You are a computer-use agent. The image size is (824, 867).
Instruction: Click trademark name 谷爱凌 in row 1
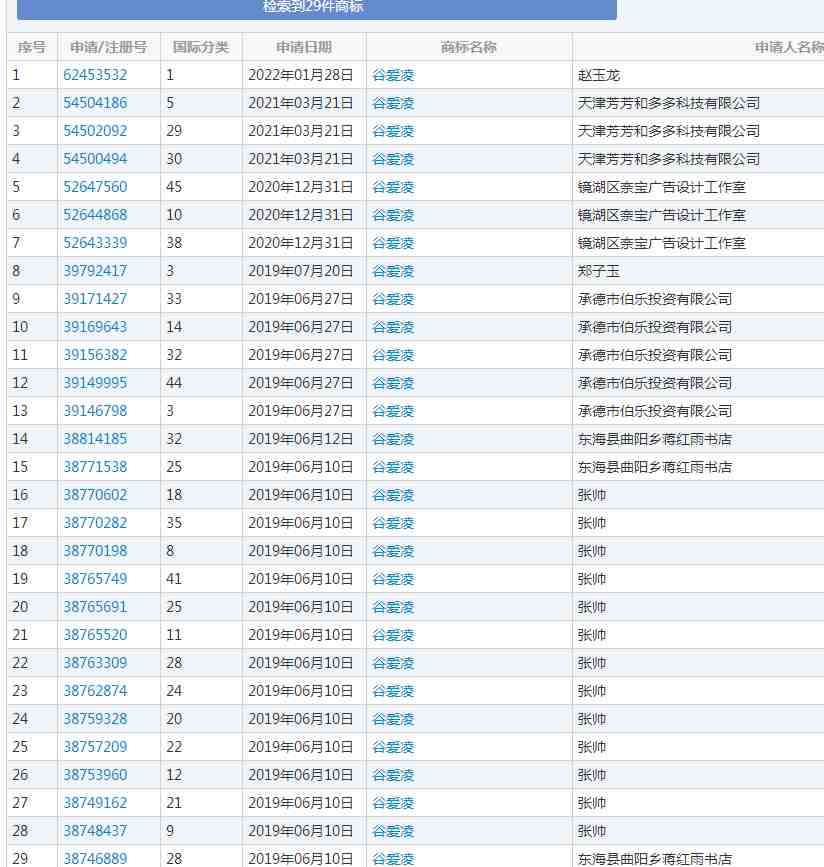(393, 75)
